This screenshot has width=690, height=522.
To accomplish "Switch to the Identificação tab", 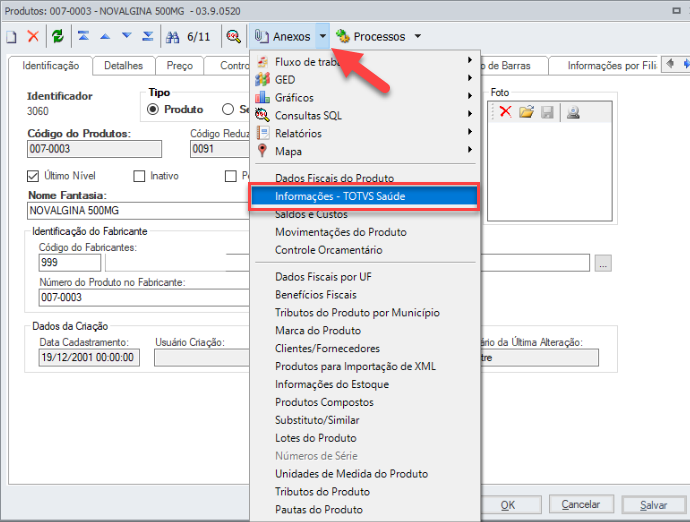I will tap(51, 66).
